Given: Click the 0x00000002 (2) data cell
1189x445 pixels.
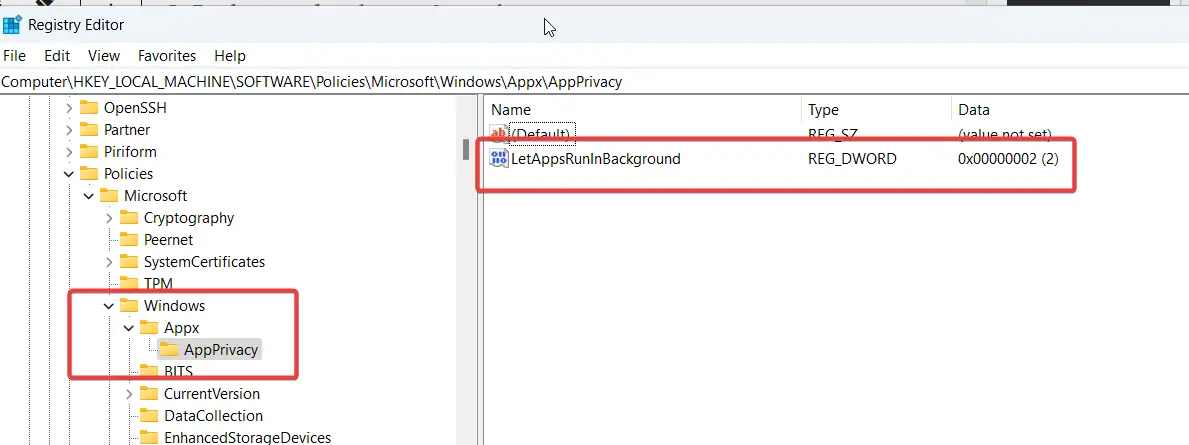Looking at the screenshot, I should point(1009,159).
